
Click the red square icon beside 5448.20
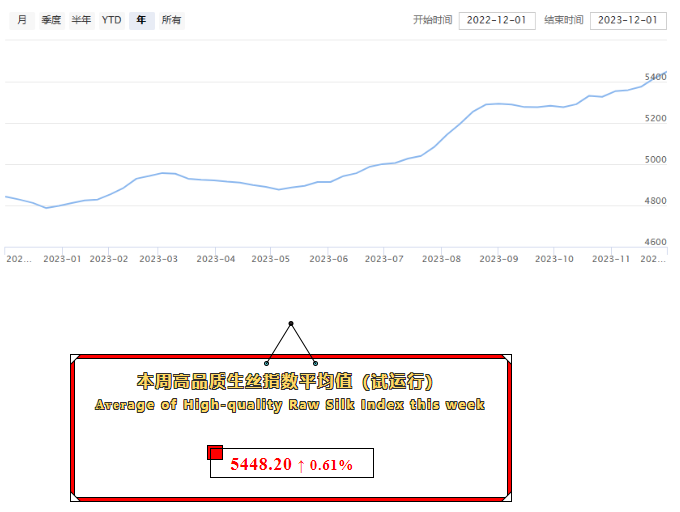tap(215, 453)
